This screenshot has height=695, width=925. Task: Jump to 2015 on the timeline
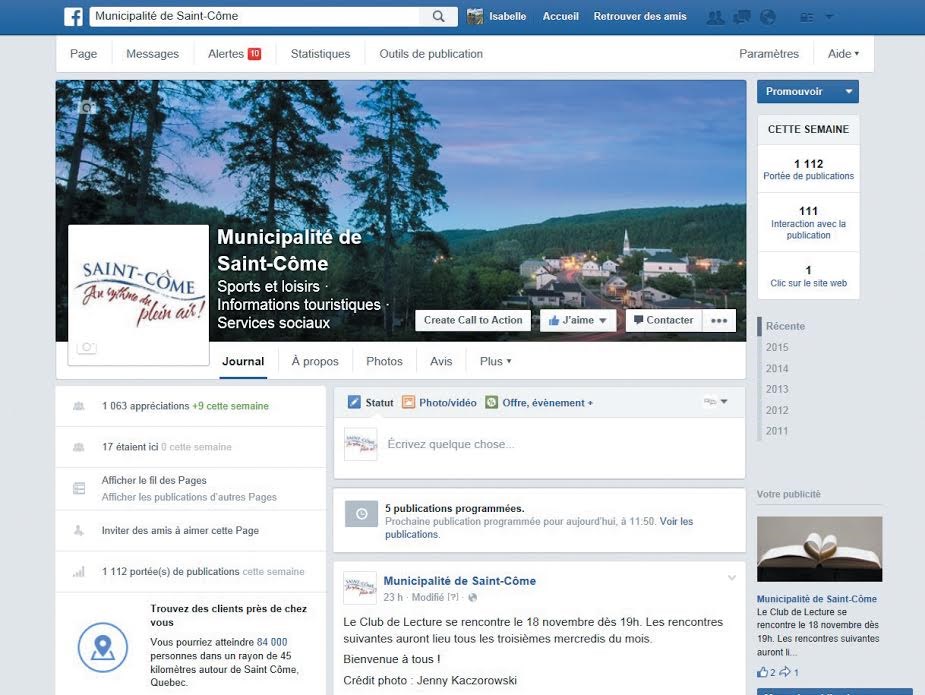(777, 348)
